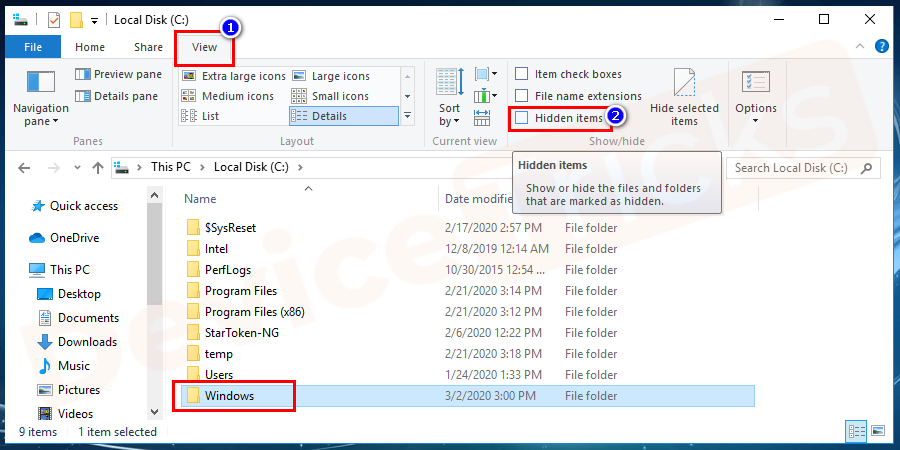This screenshot has height=450, width=900.
Task: Open Downloads in navigation pane
Action: 77,342
